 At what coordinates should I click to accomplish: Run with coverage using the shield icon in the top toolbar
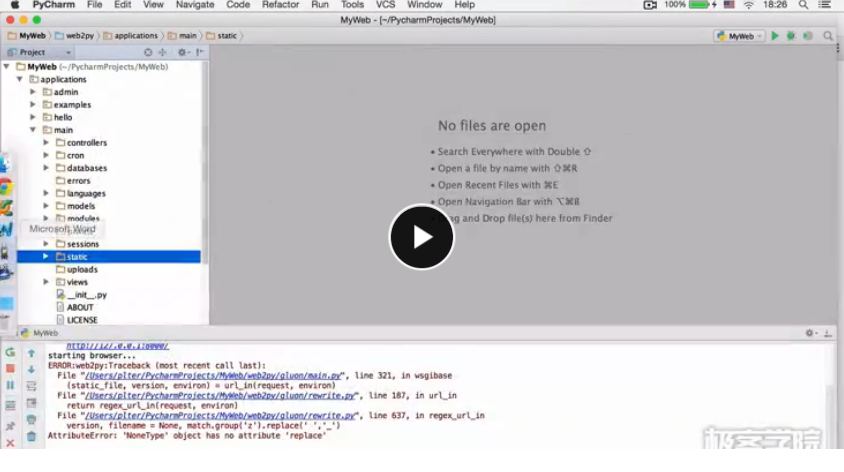coord(807,36)
